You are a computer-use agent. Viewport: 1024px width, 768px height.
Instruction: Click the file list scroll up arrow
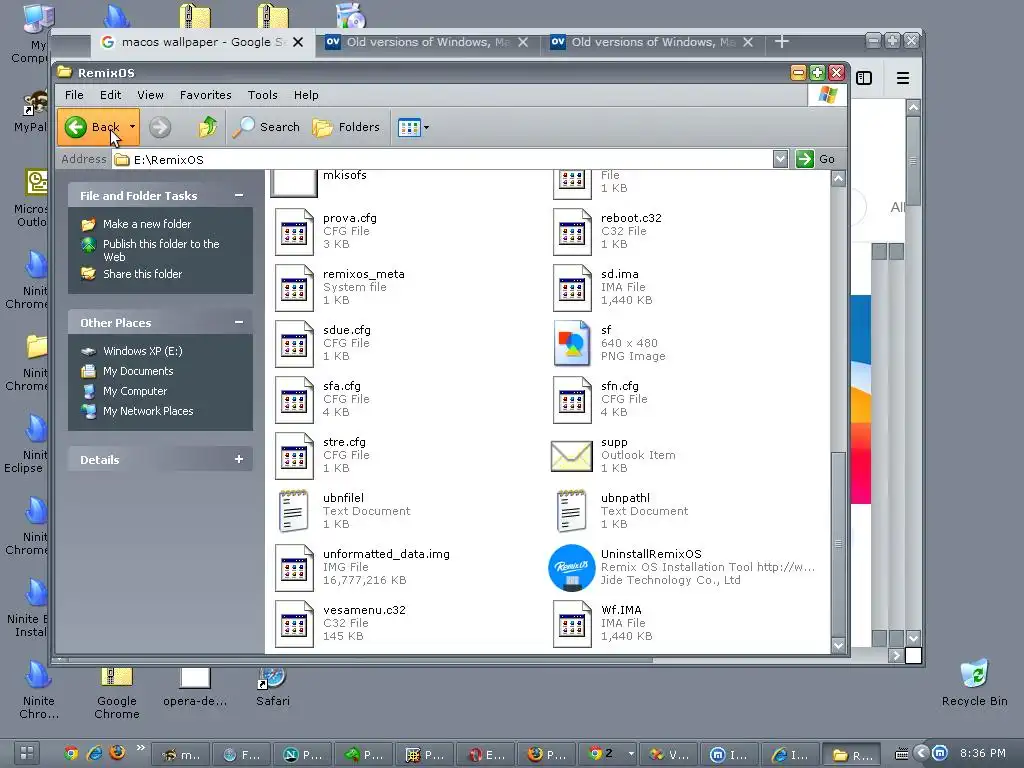click(839, 178)
